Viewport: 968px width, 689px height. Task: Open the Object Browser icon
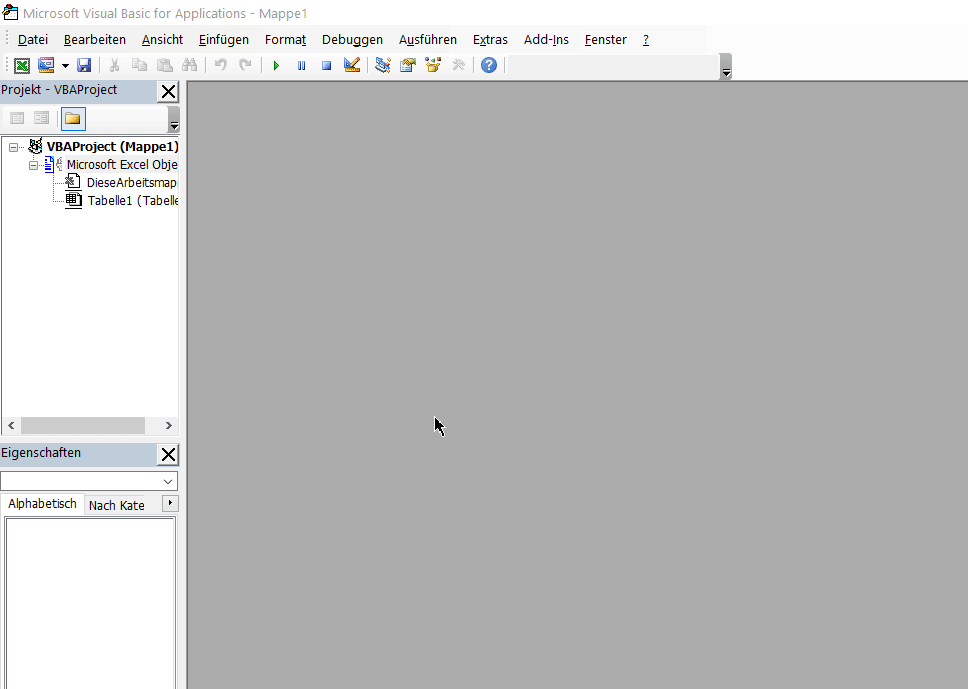(433, 65)
